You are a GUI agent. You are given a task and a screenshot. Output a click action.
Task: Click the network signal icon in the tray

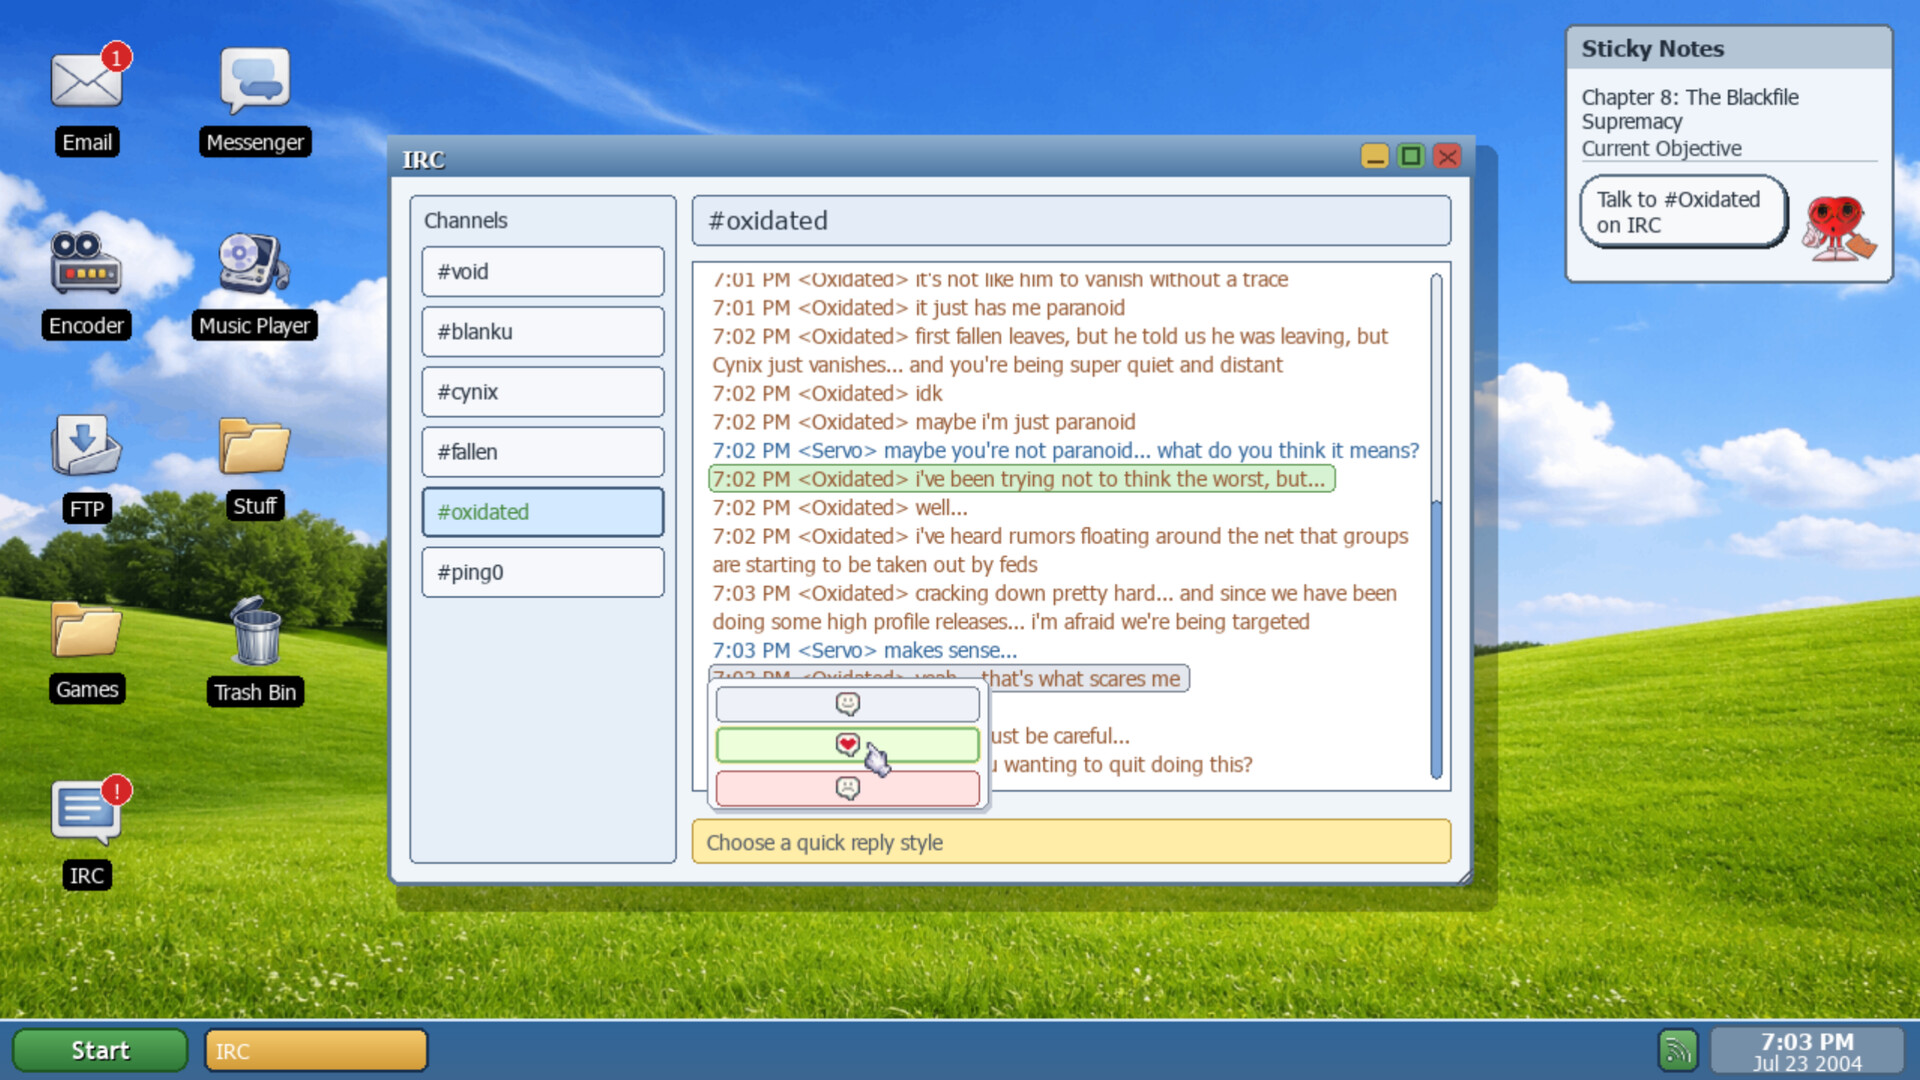coord(1677,1049)
